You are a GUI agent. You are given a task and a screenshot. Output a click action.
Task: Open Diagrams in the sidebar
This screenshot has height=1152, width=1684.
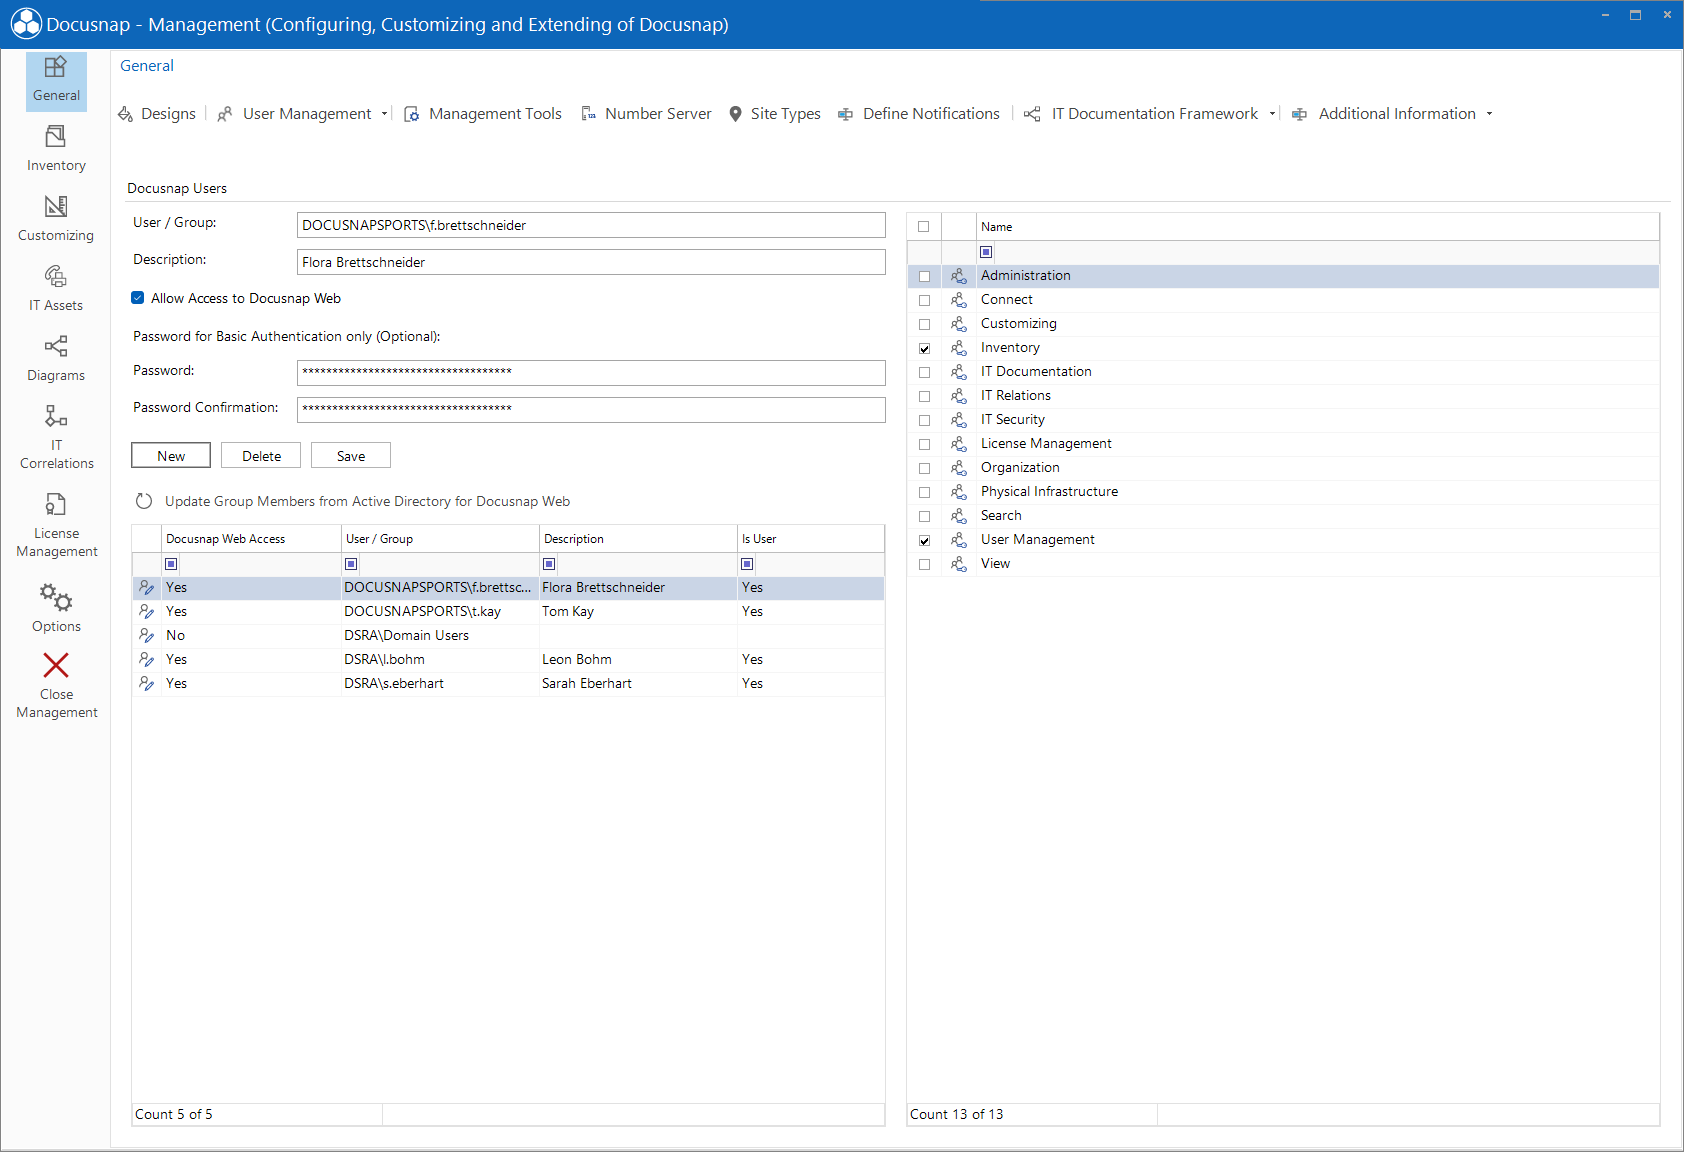[x=56, y=359]
